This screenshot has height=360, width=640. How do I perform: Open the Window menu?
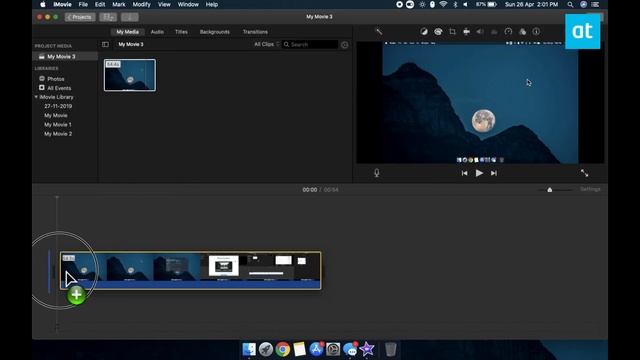[x=188, y=4]
